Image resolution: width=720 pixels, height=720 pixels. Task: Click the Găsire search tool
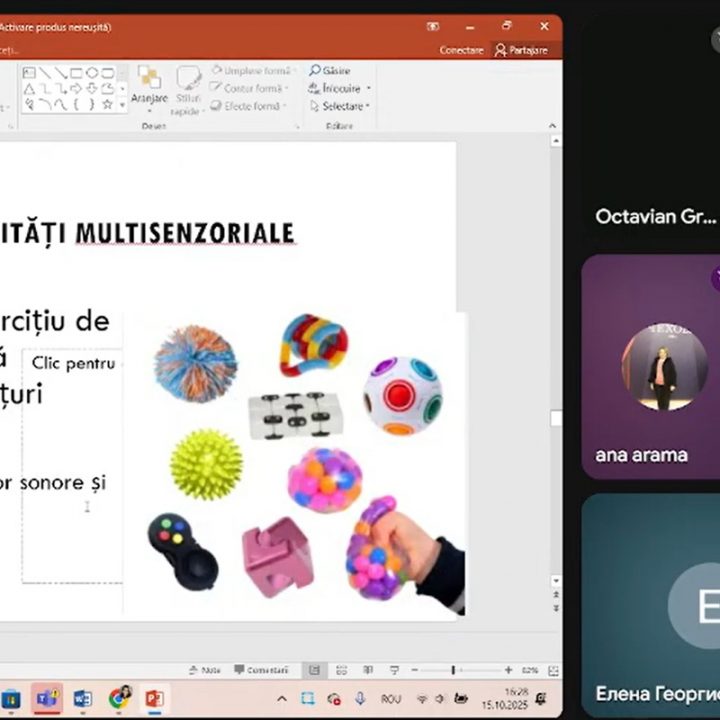click(x=330, y=71)
